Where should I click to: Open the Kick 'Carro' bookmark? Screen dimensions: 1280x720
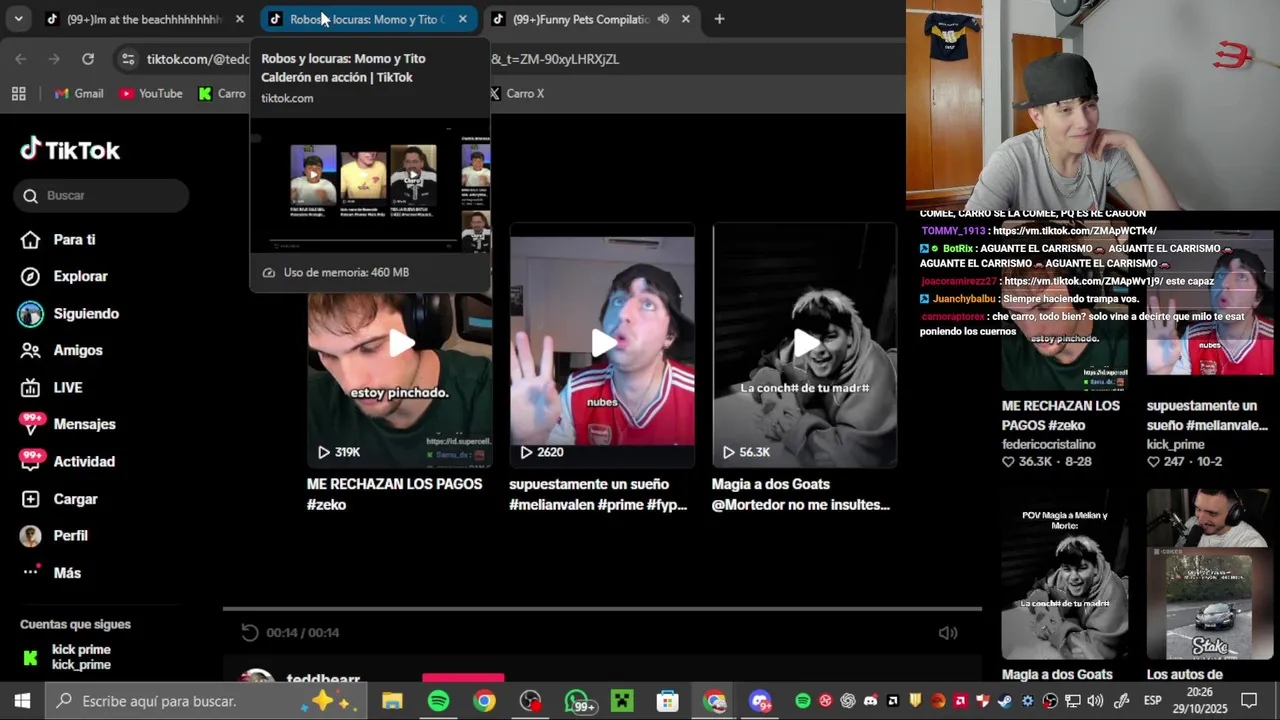point(222,93)
